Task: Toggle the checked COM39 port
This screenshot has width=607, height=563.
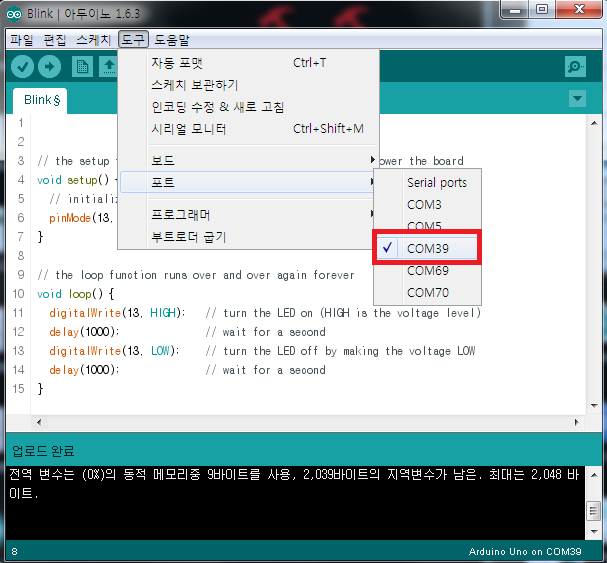Action: 427,248
